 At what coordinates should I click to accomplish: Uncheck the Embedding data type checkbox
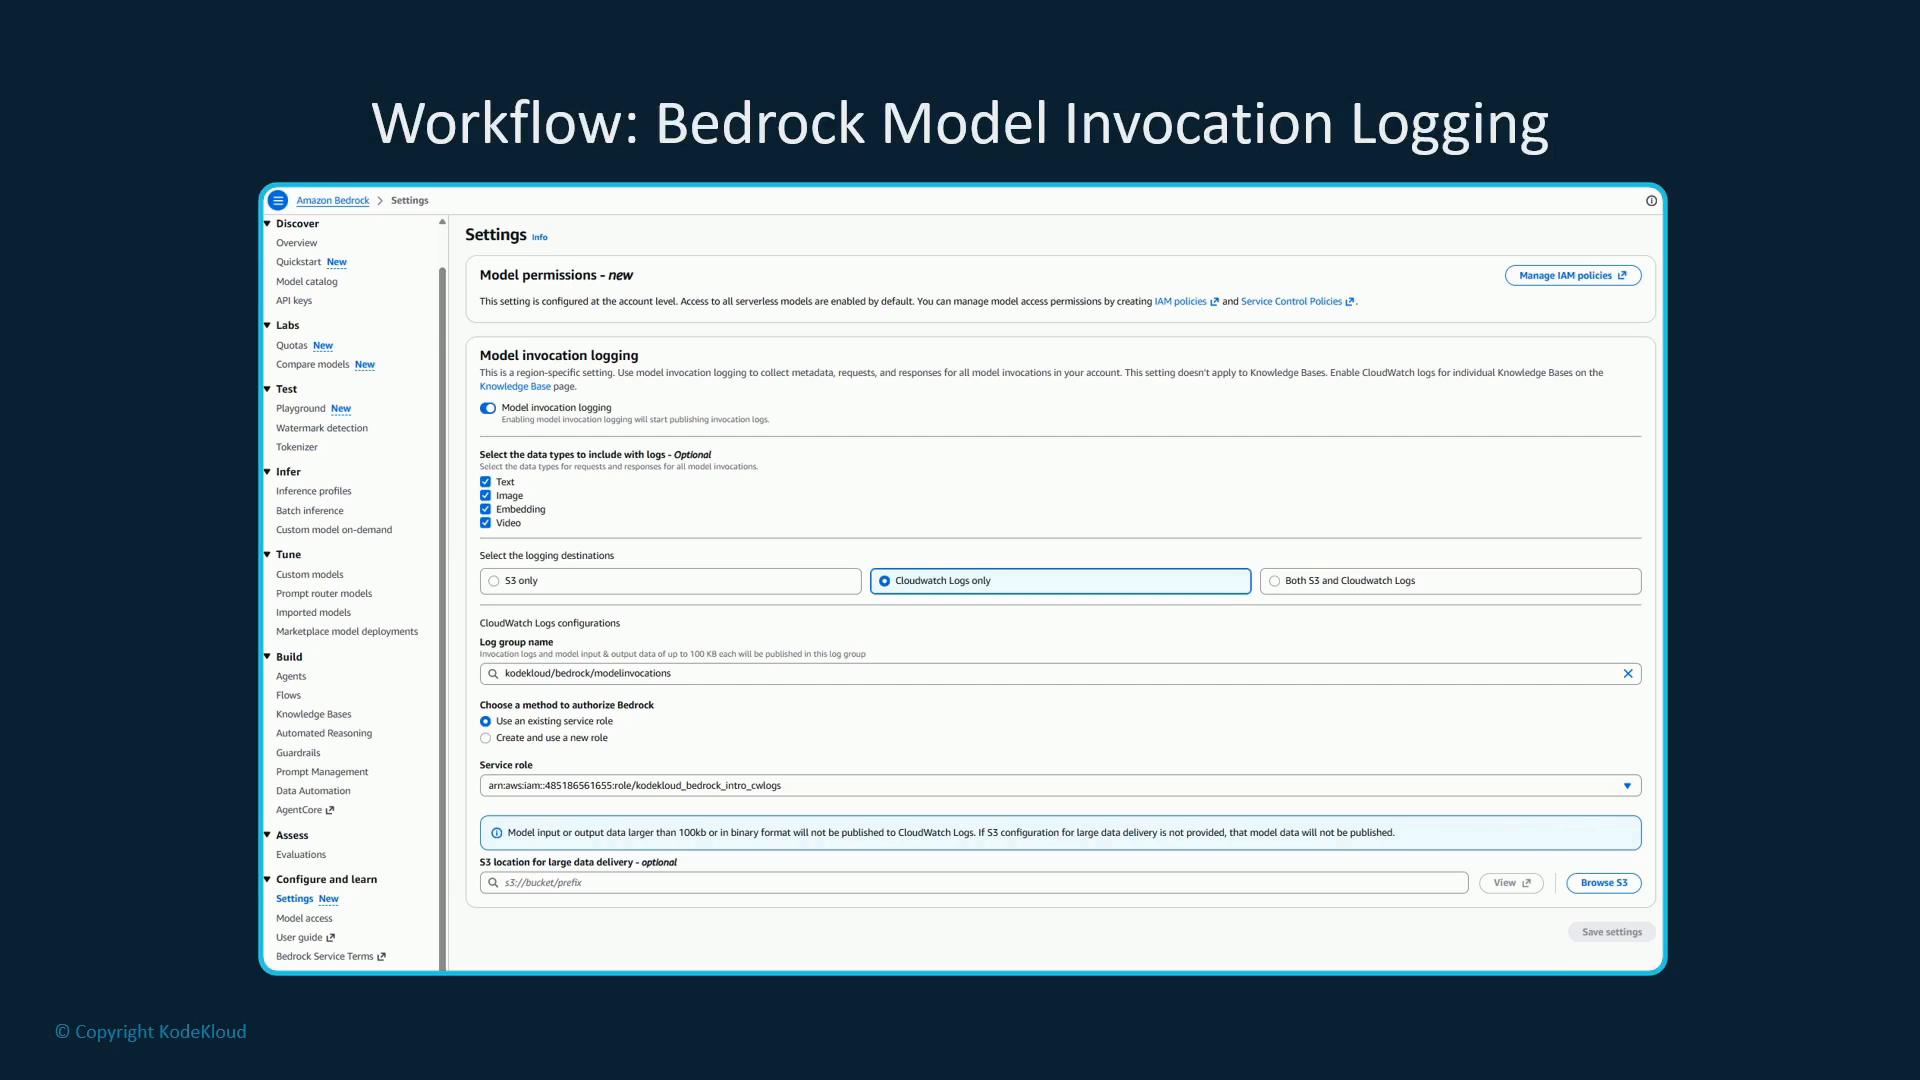pyautogui.click(x=485, y=510)
